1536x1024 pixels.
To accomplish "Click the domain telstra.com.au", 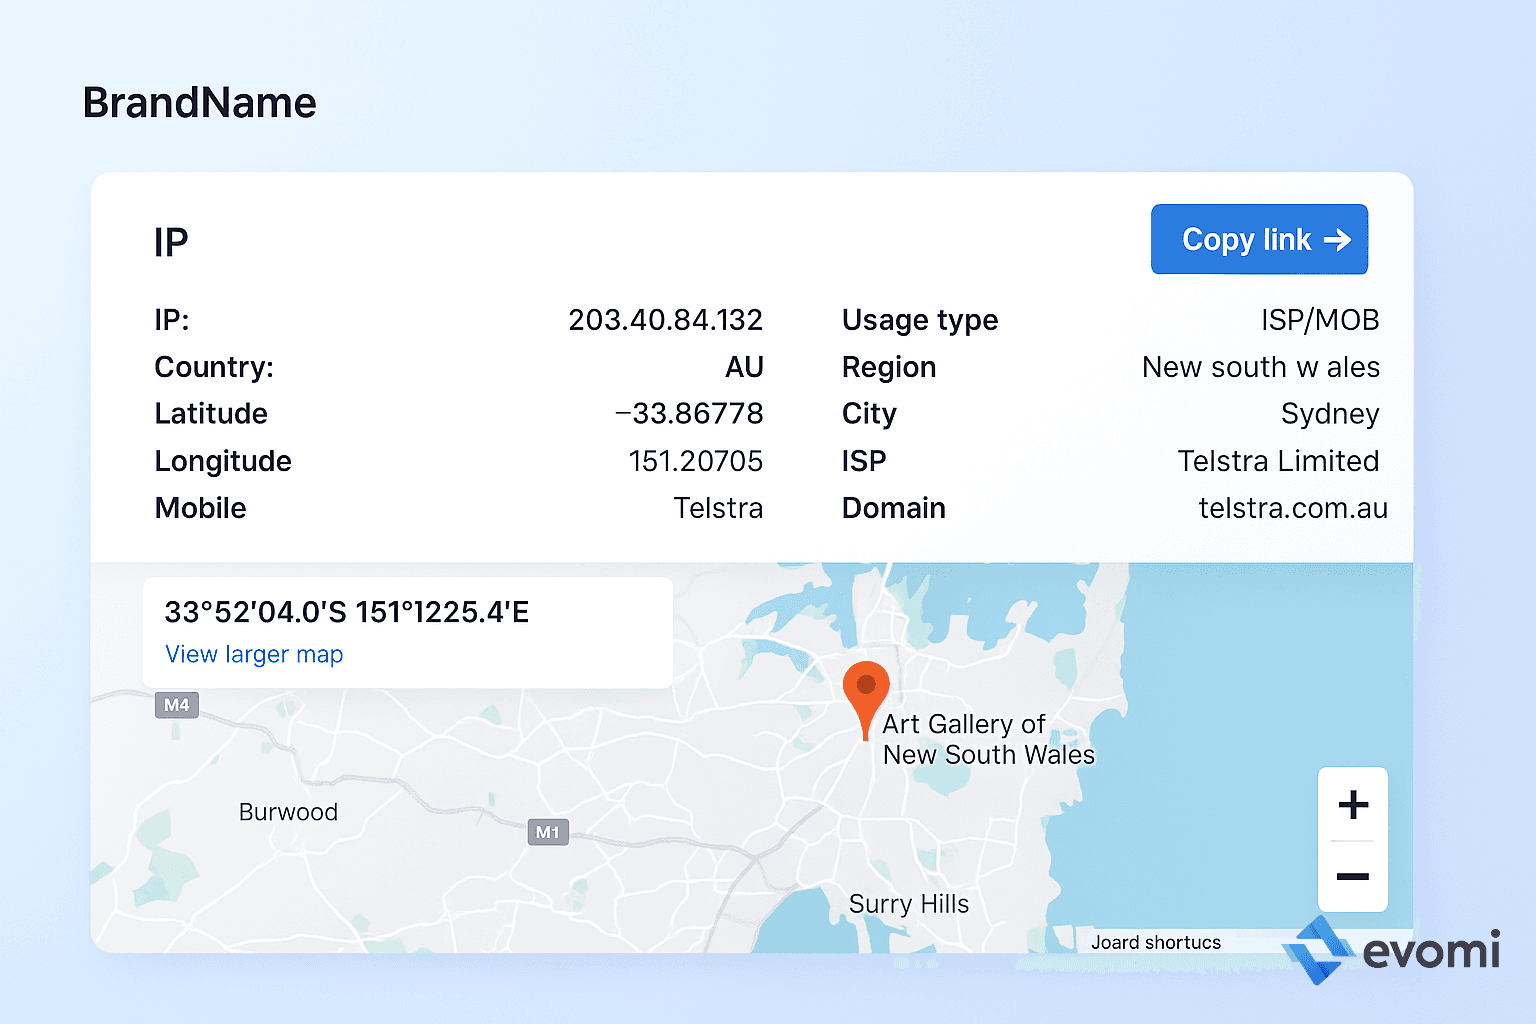I will (x=1293, y=508).
